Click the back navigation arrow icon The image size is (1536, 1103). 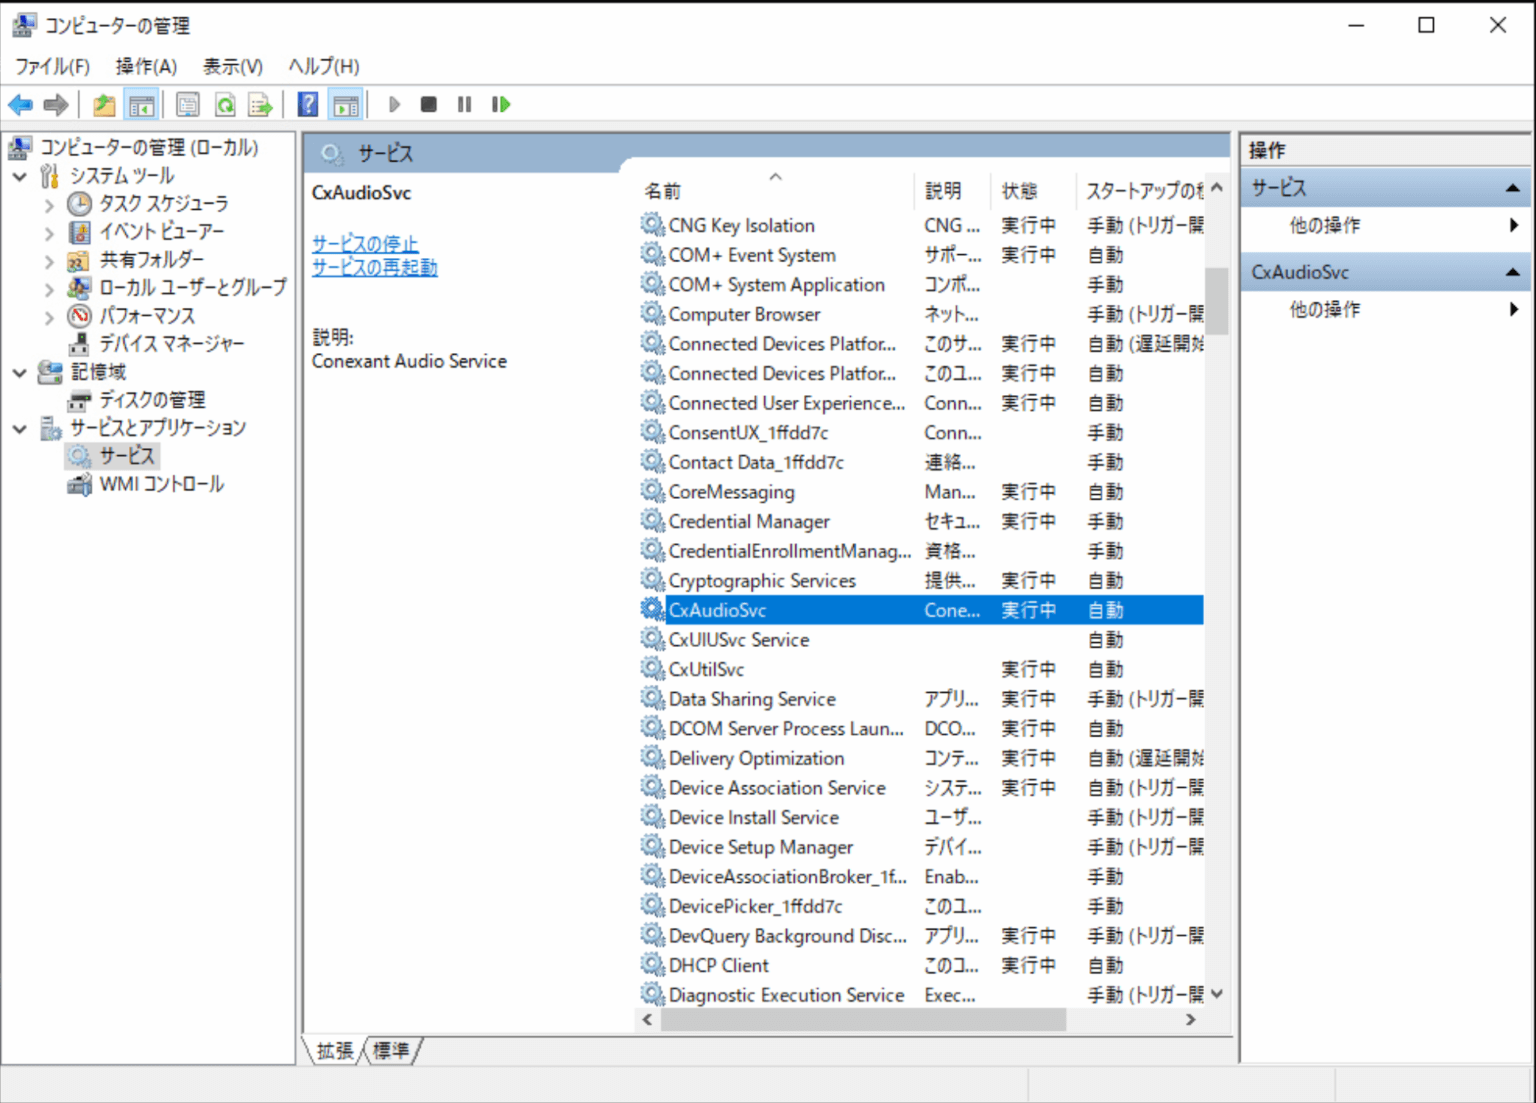20,104
